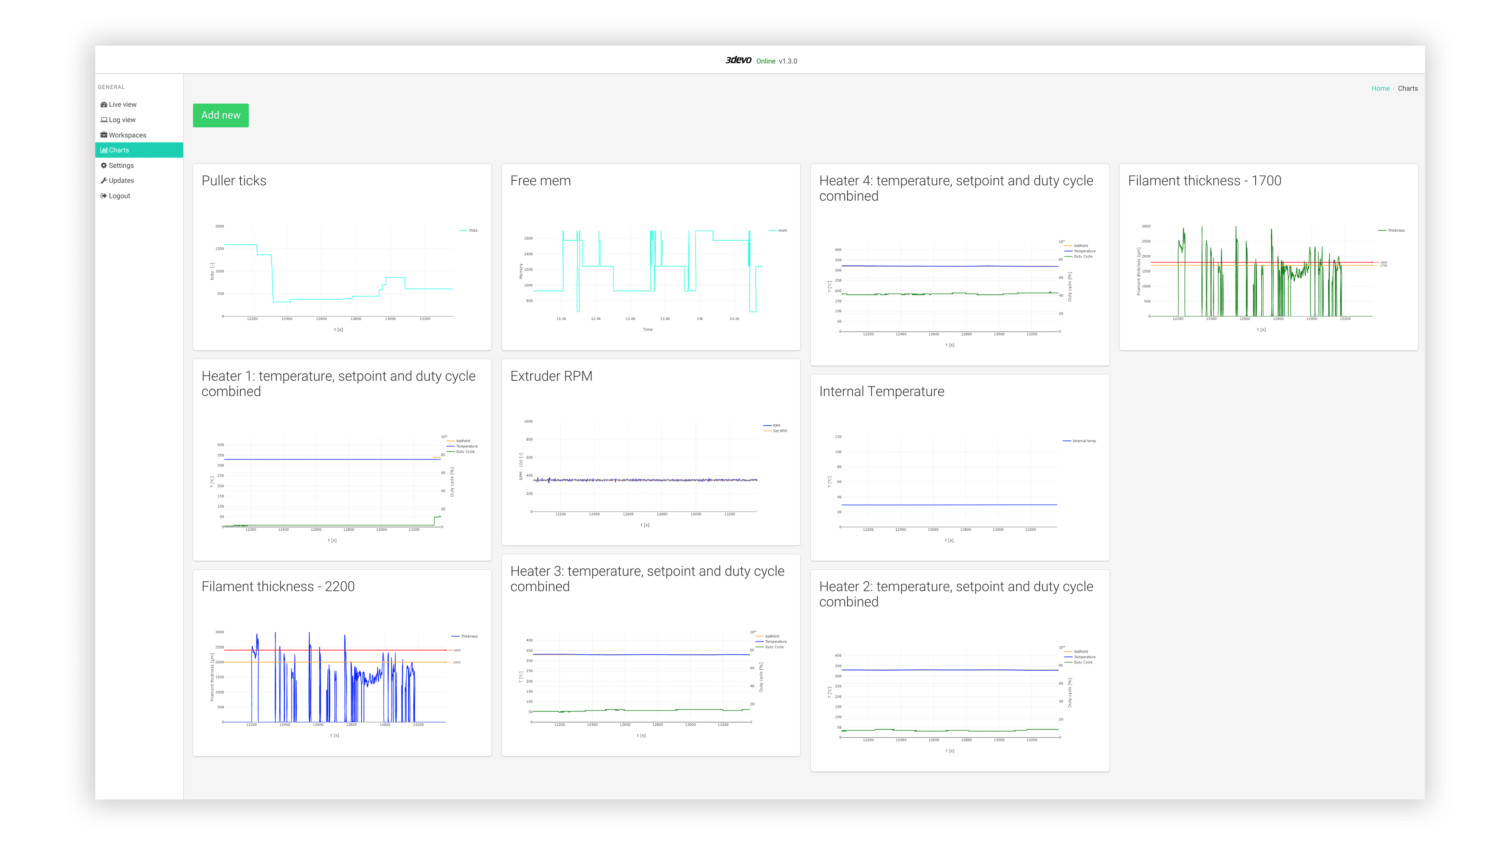Toggle Duty Cycle legend in Heater 2 chart
Viewport: 1500px width, 844px height.
coord(1079,663)
